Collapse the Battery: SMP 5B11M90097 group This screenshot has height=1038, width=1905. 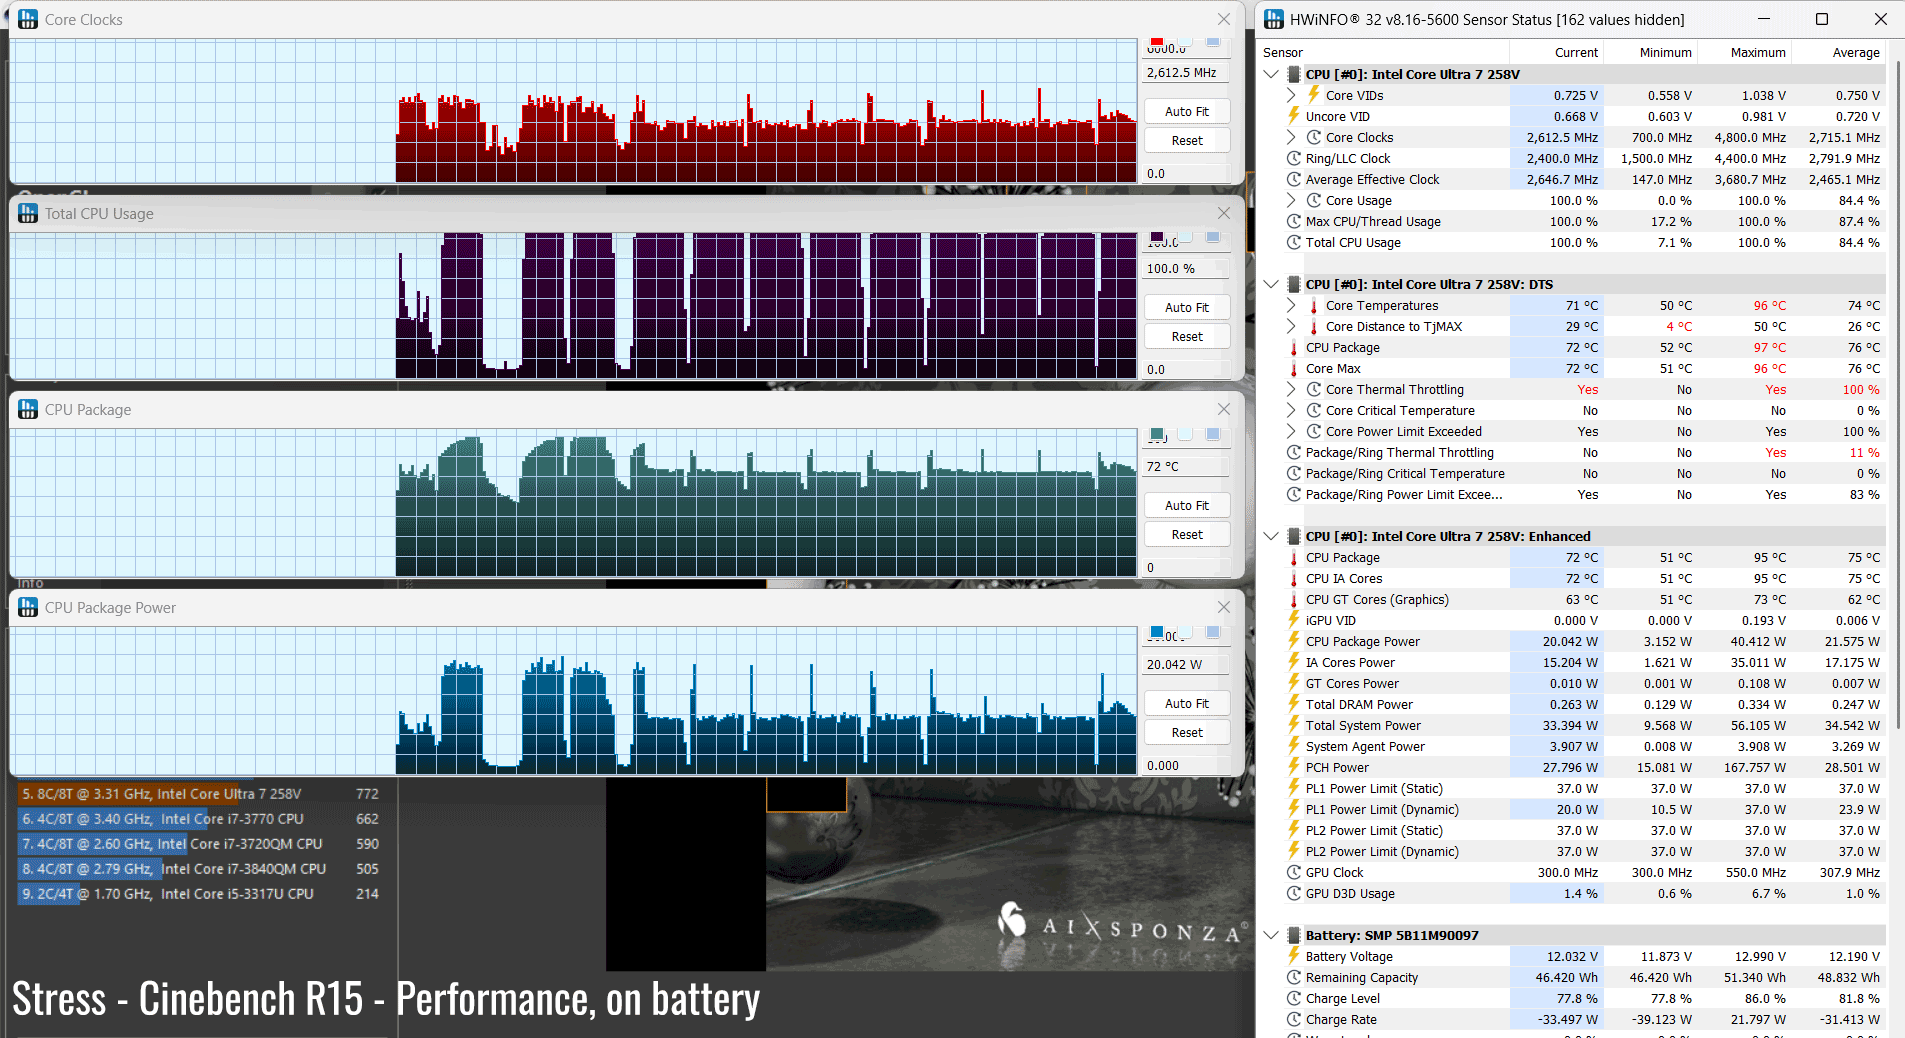1271,935
